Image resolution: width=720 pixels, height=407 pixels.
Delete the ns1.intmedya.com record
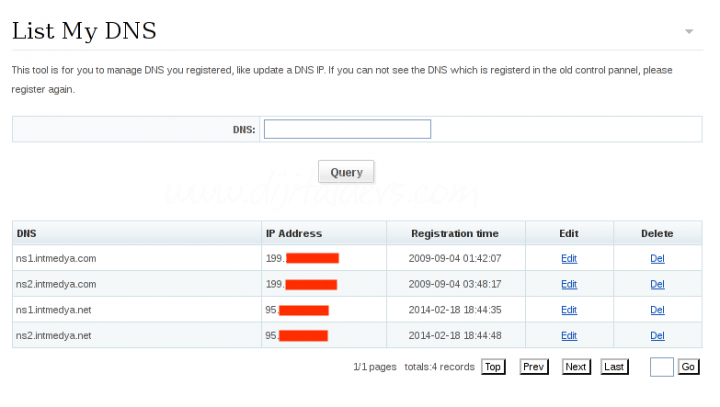657,258
